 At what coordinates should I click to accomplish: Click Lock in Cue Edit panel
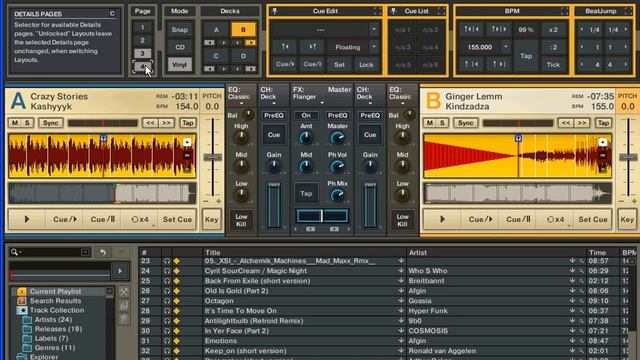tap(366, 64)
